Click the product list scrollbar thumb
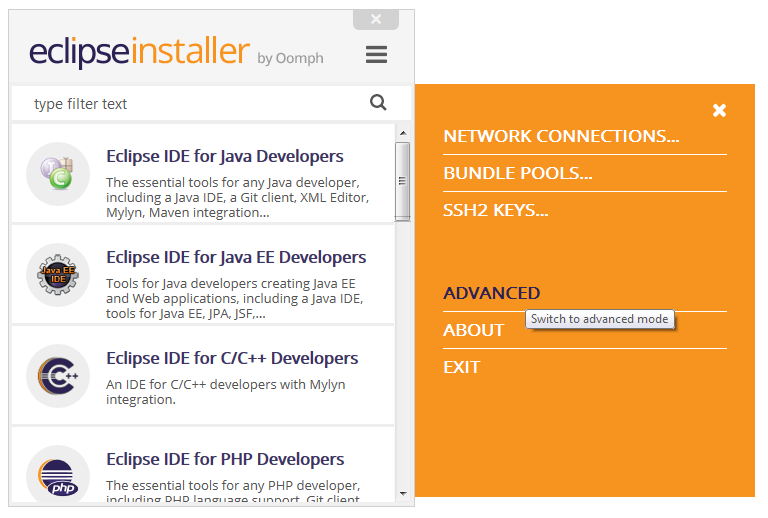Viewport: 768px width, 518px height. click(x=403, y=181)
